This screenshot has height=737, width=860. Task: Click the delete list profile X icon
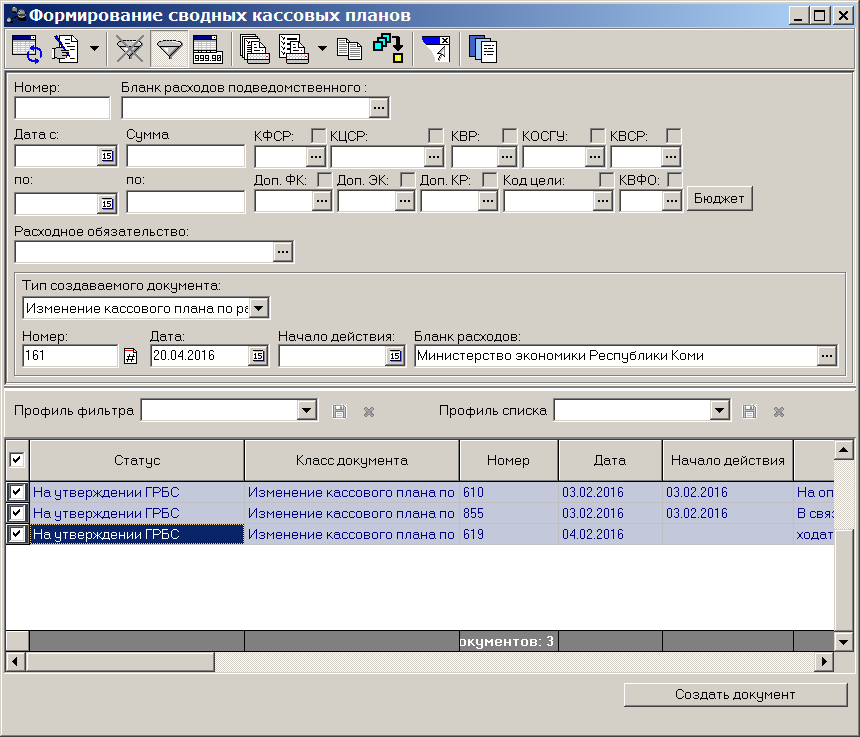click(779, 411)
